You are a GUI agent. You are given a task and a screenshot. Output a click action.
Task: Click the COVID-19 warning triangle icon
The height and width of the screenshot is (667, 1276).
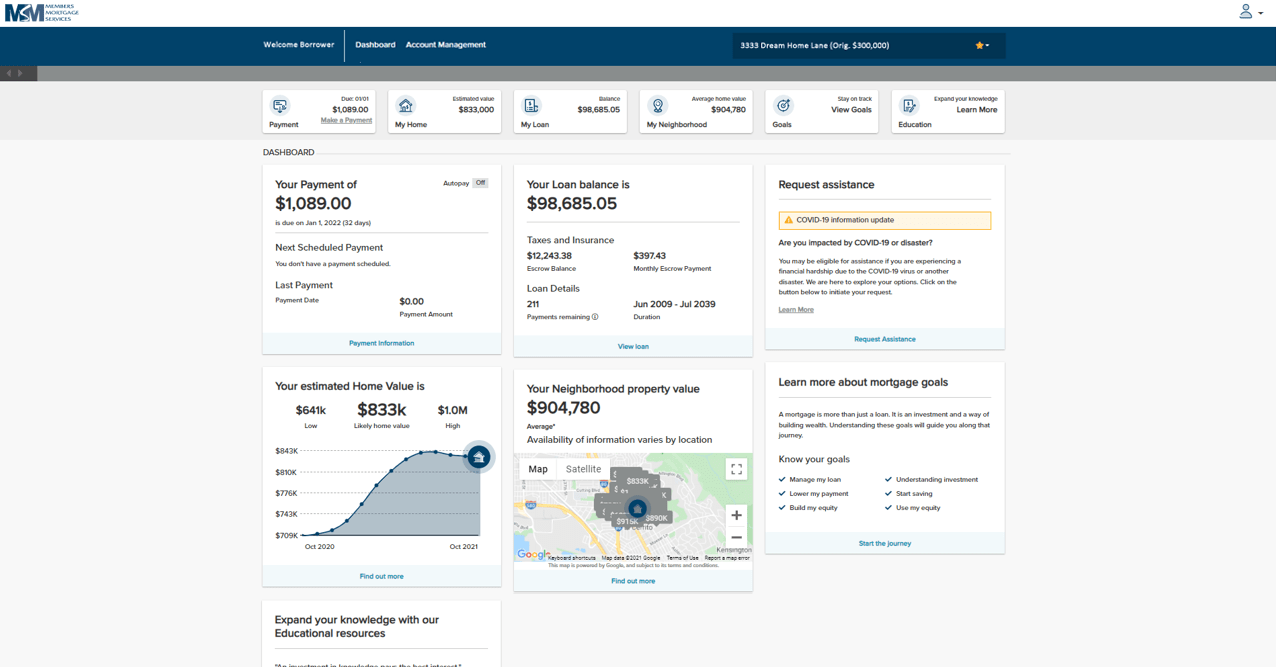(x=788, y=220)
